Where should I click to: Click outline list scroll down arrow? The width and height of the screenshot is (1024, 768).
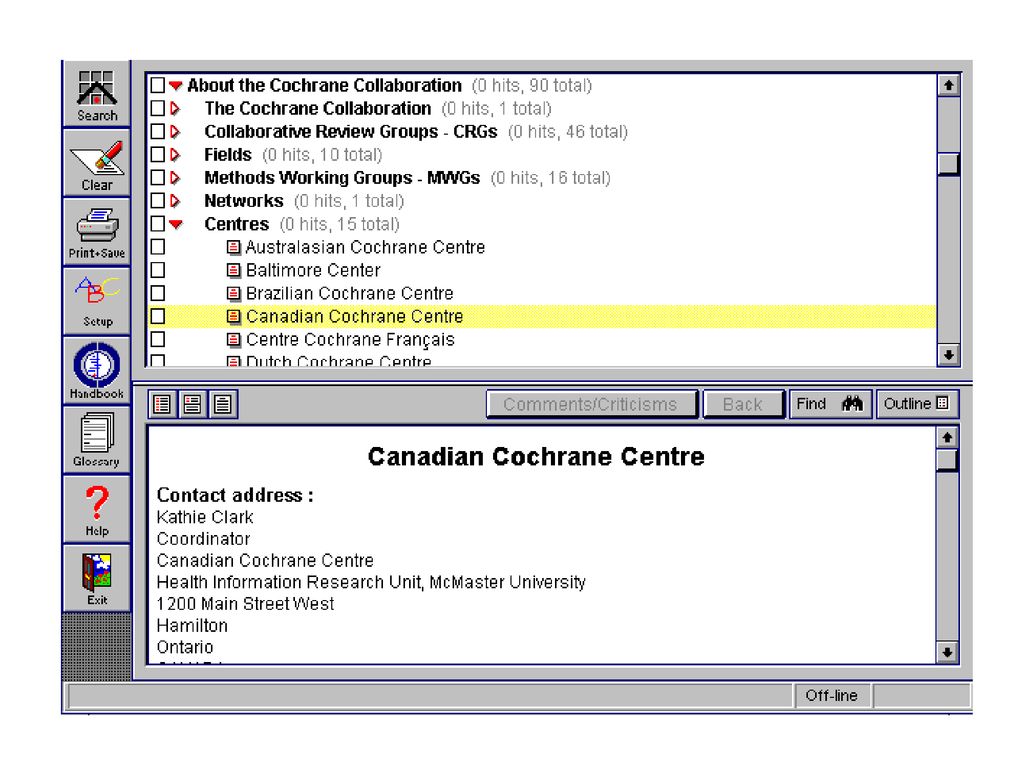click(x=948, y=355)
